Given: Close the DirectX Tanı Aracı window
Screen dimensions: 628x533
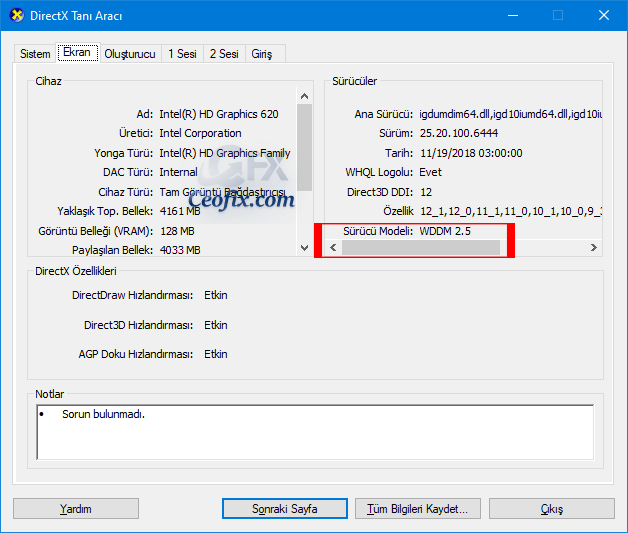Looking at the screenshot, I should click(604, 16).
